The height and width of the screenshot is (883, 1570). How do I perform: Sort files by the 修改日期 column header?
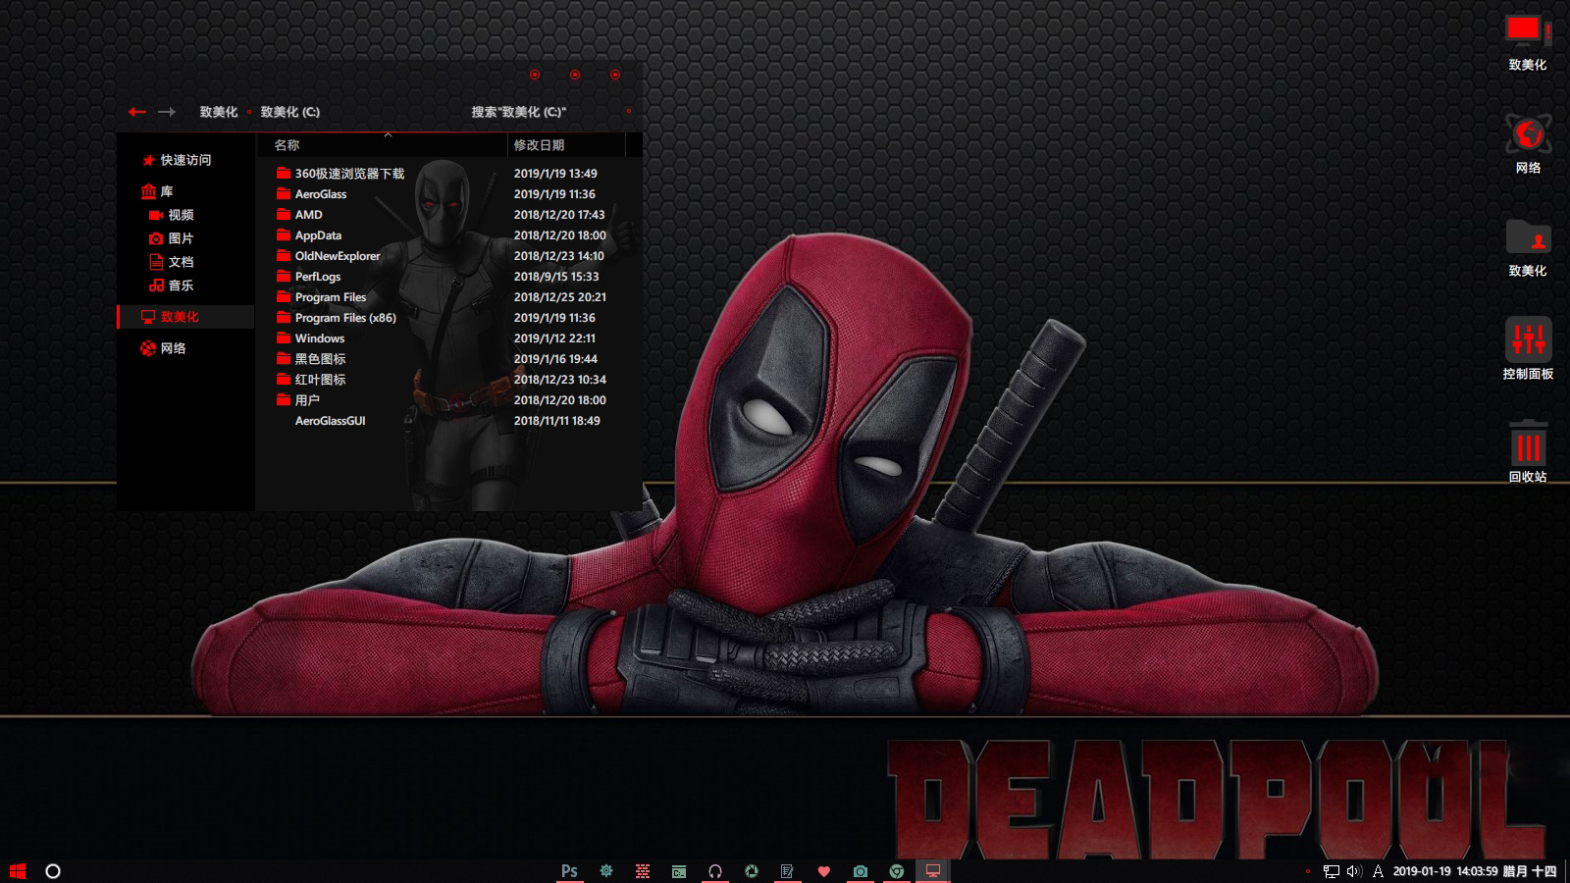pos(567,145)
